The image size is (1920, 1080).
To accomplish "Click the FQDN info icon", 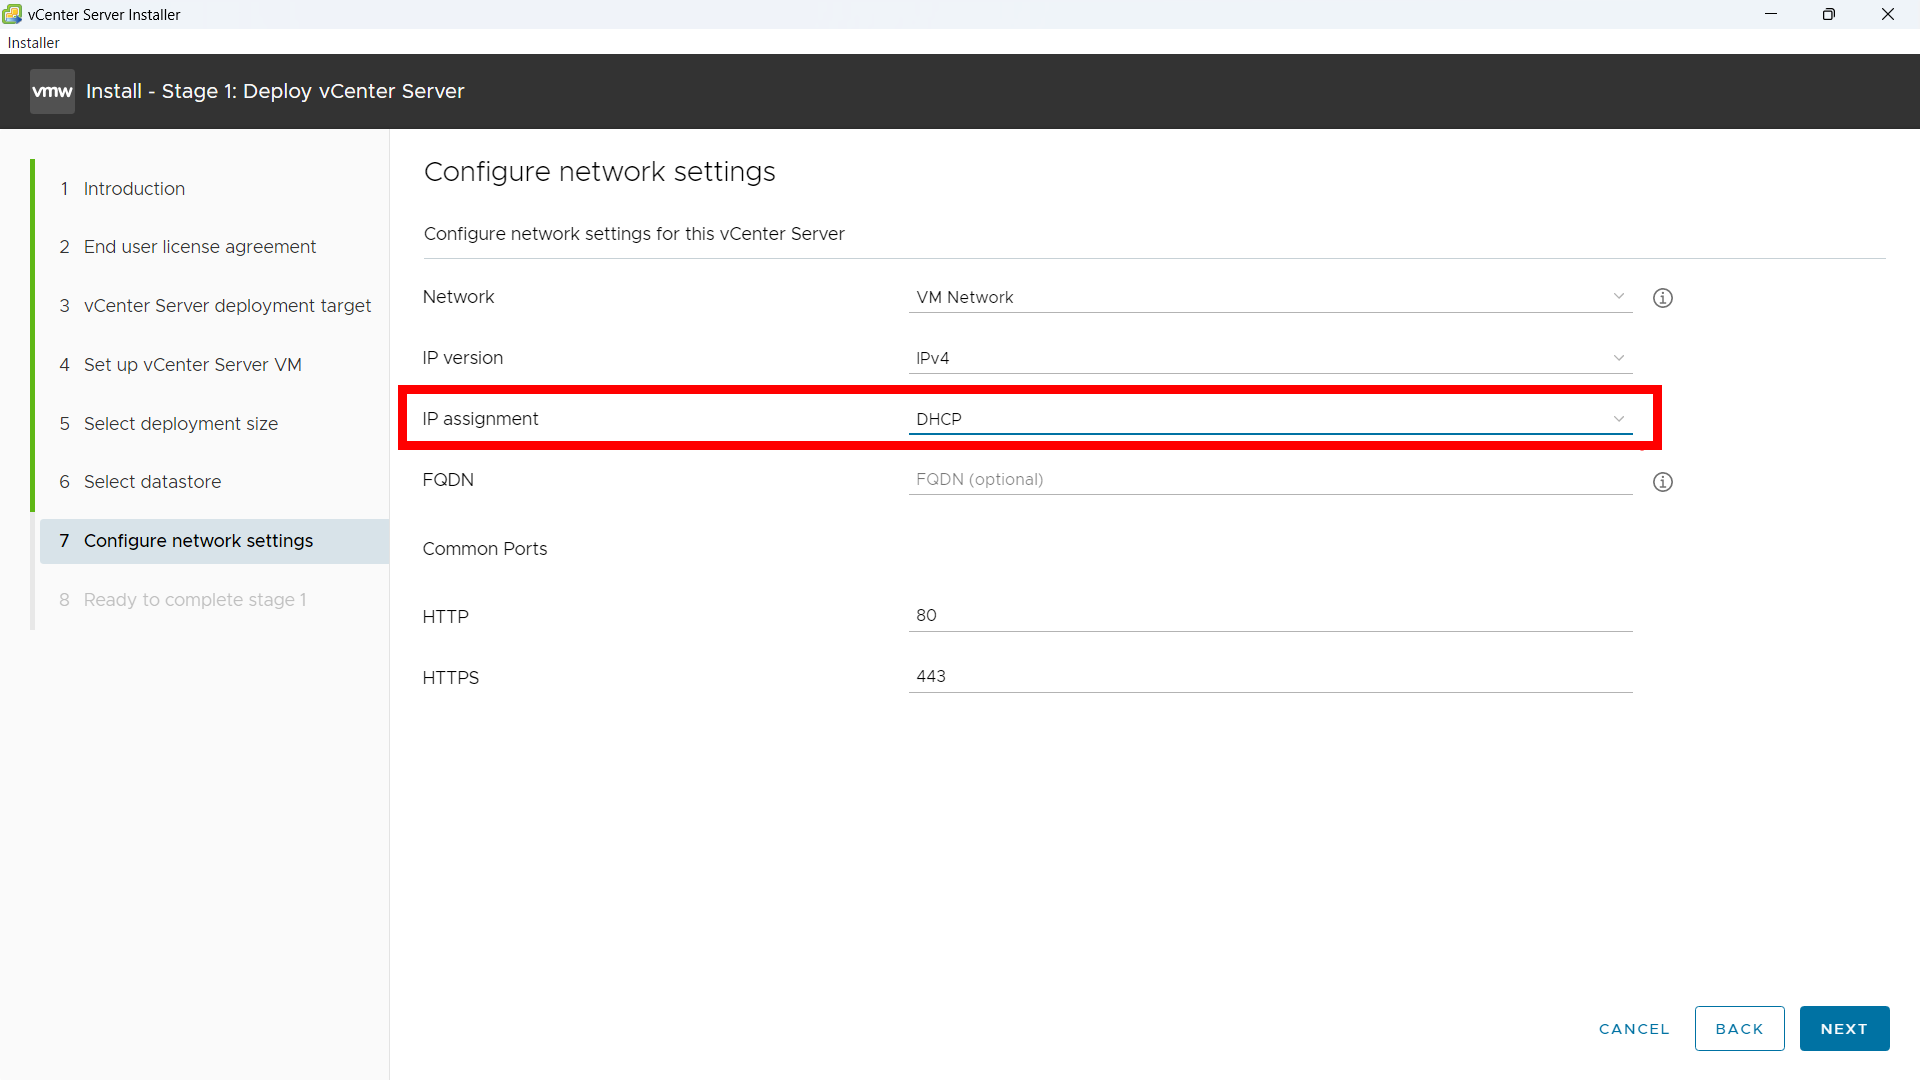I will point(1662,482).
